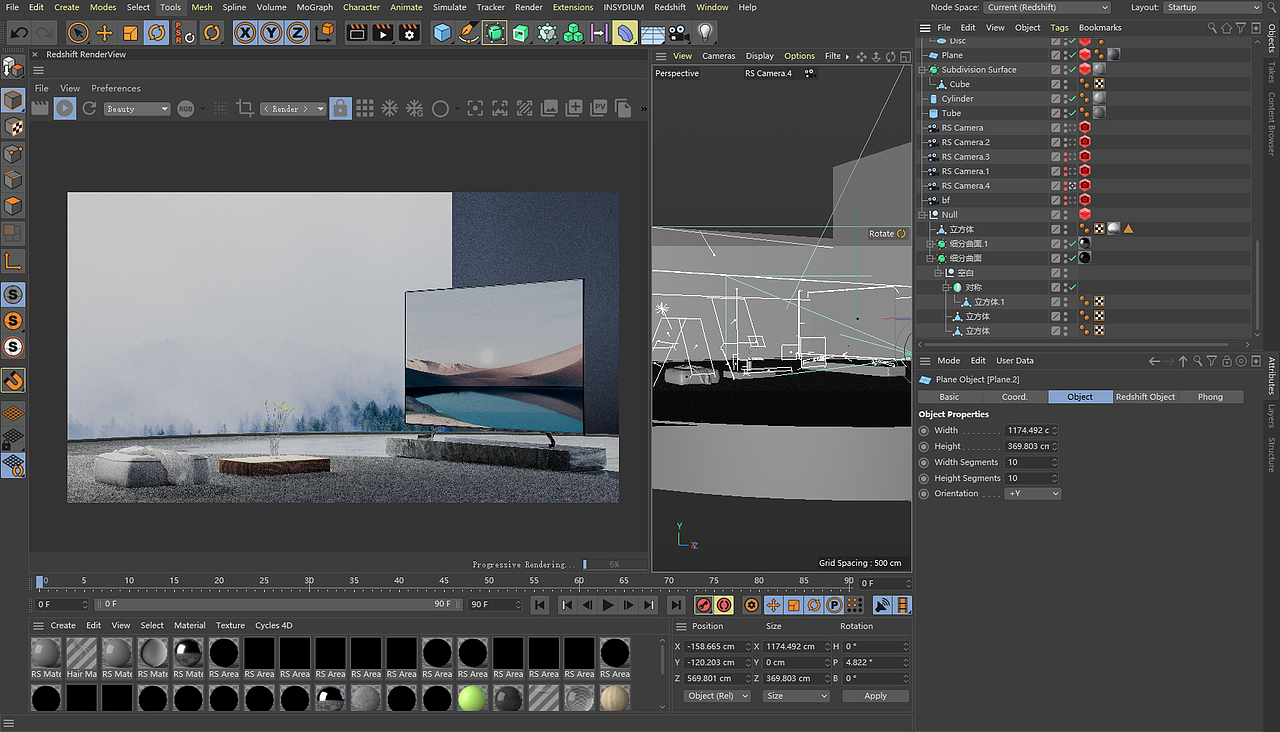This screenshot has height=732, width=1280.
Task: Collapse the Subdivision Surface tree item
Action: coord(923,70)
